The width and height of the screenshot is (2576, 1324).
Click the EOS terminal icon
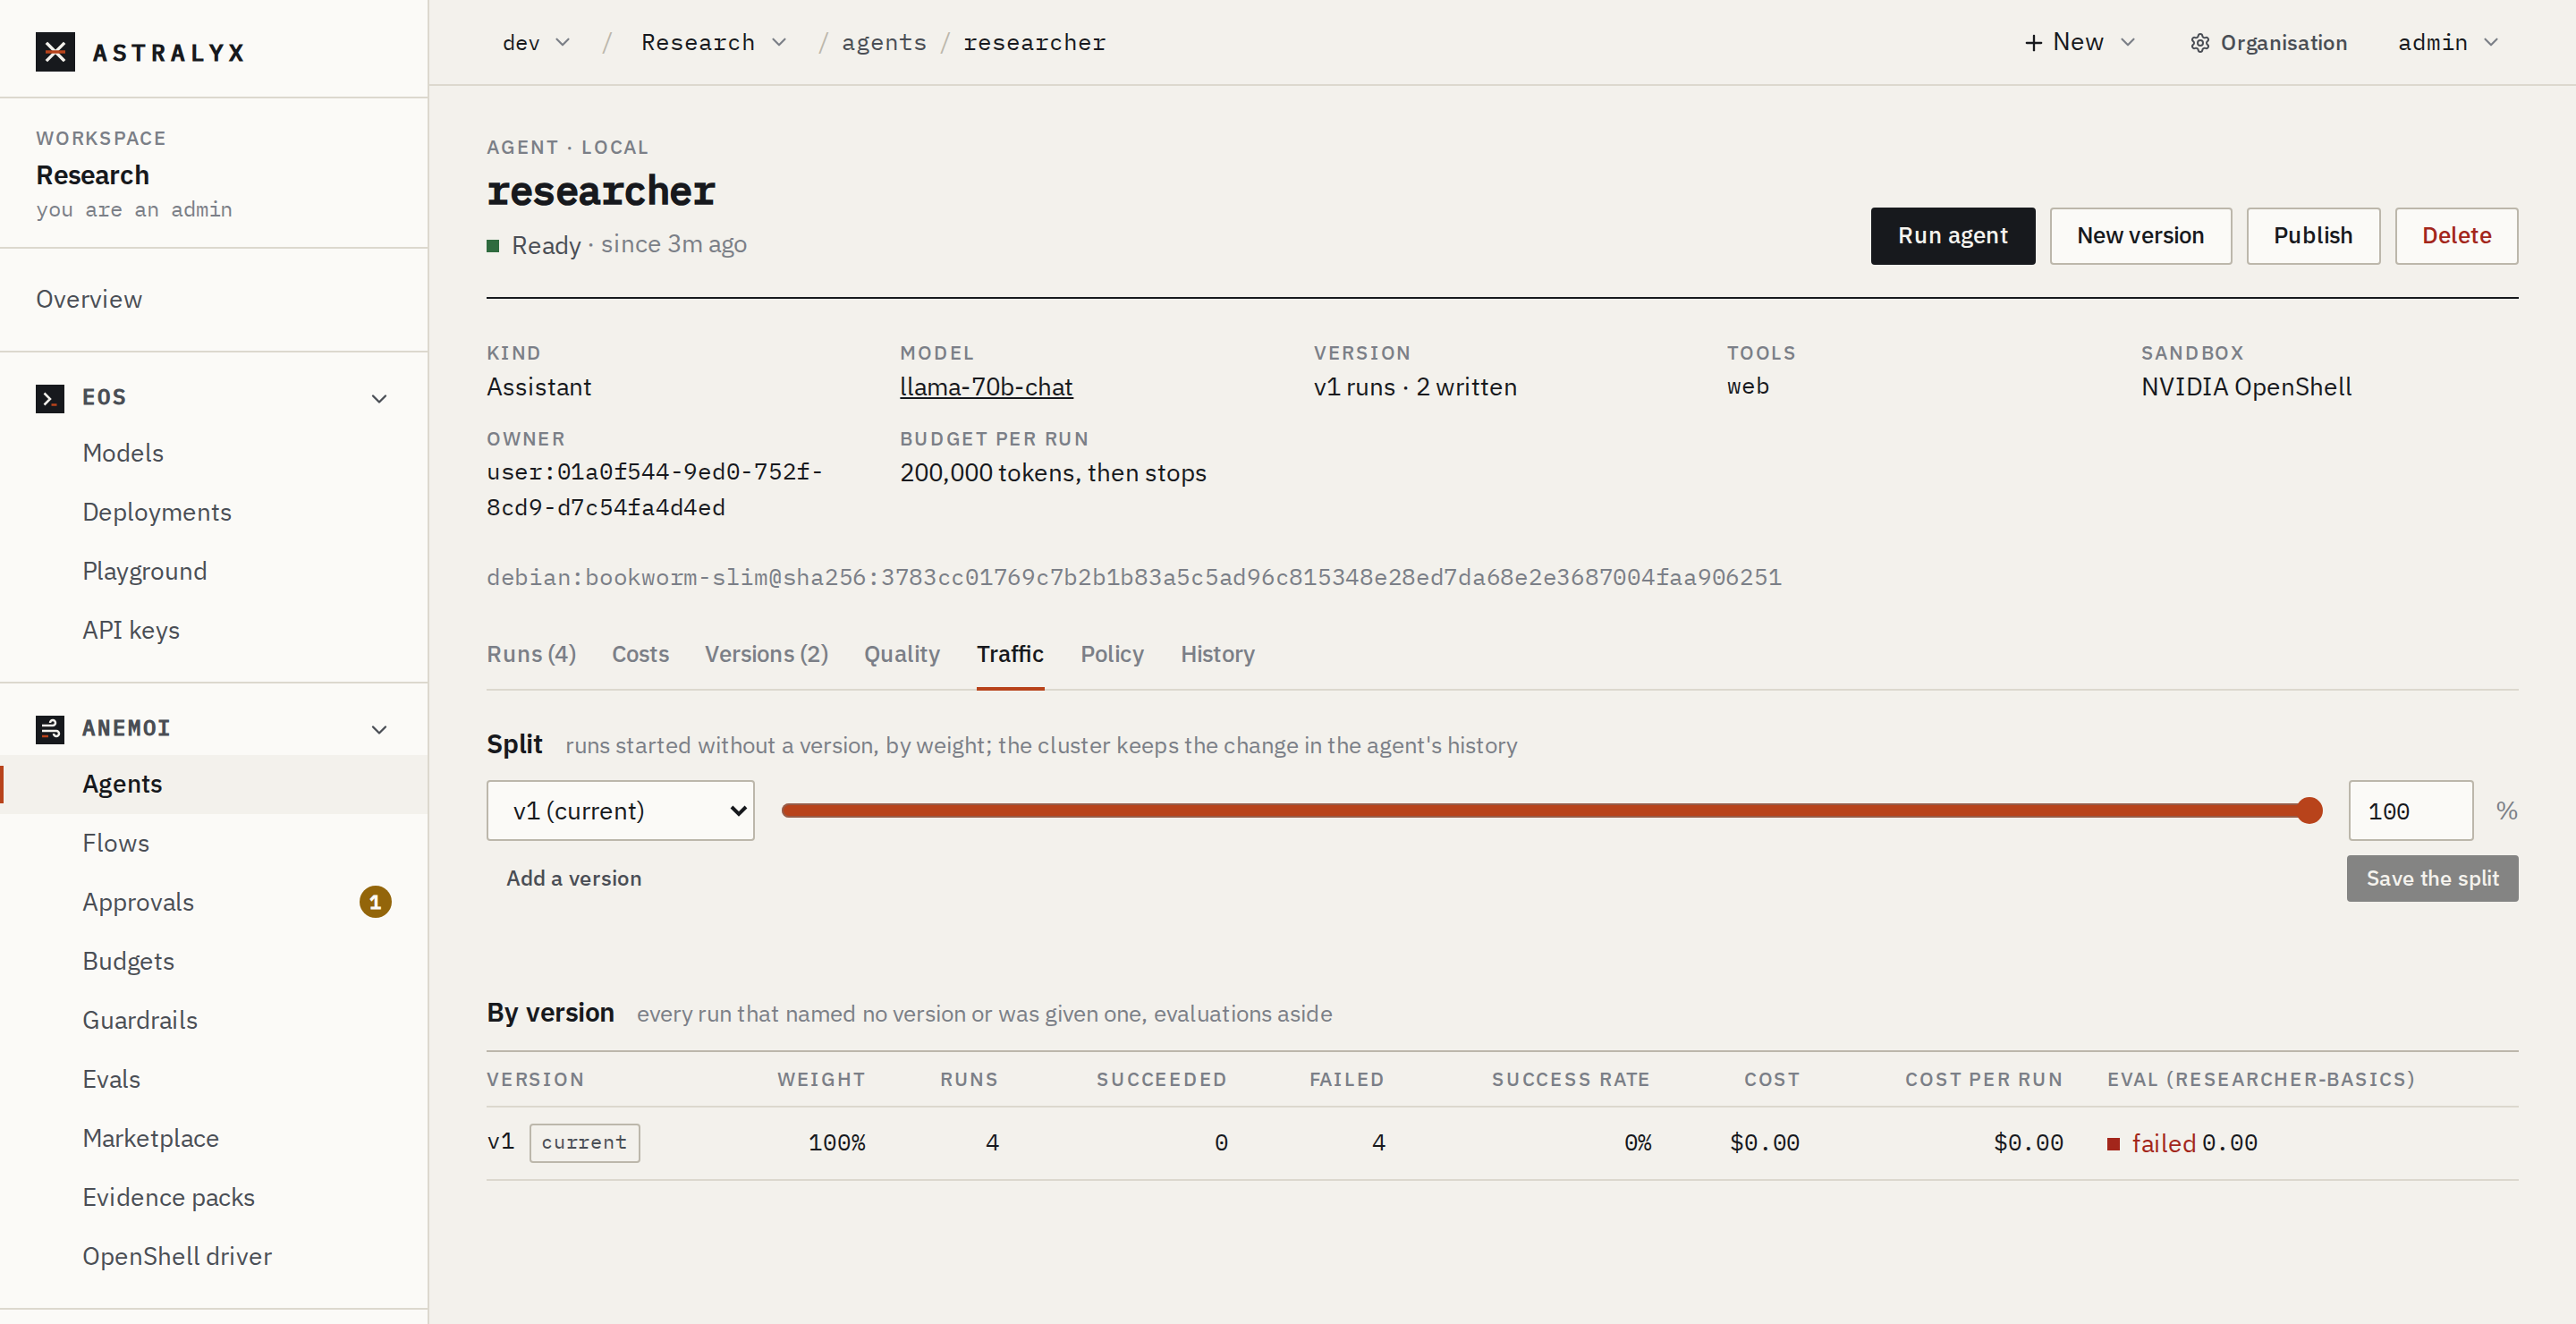(x=50, y=398)
